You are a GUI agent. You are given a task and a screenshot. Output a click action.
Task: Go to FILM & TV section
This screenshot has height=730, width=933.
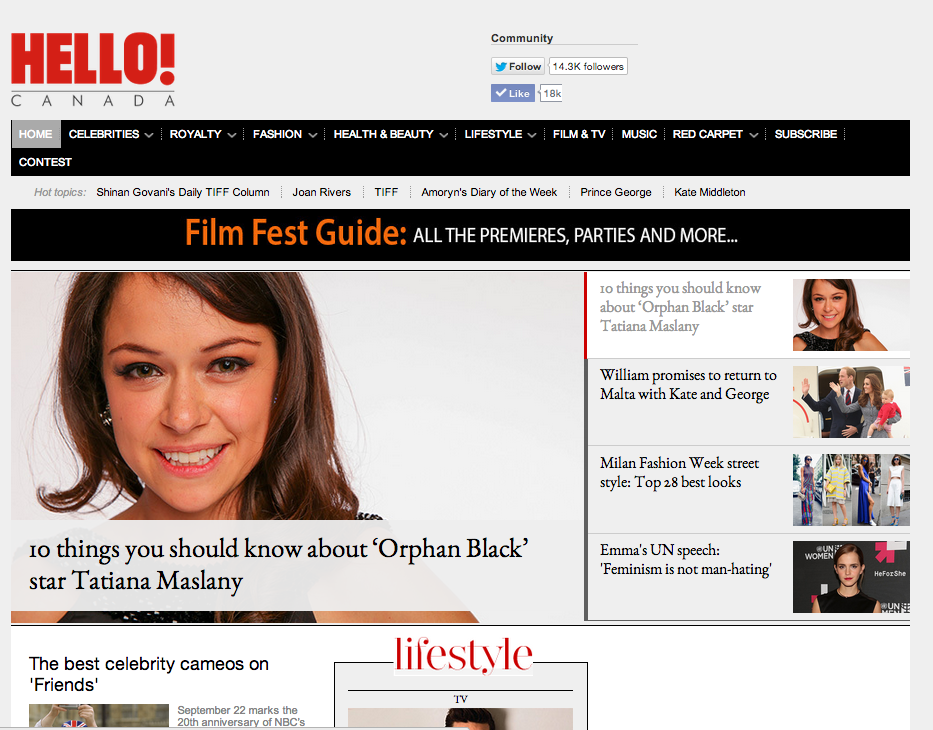pos(579,134)
